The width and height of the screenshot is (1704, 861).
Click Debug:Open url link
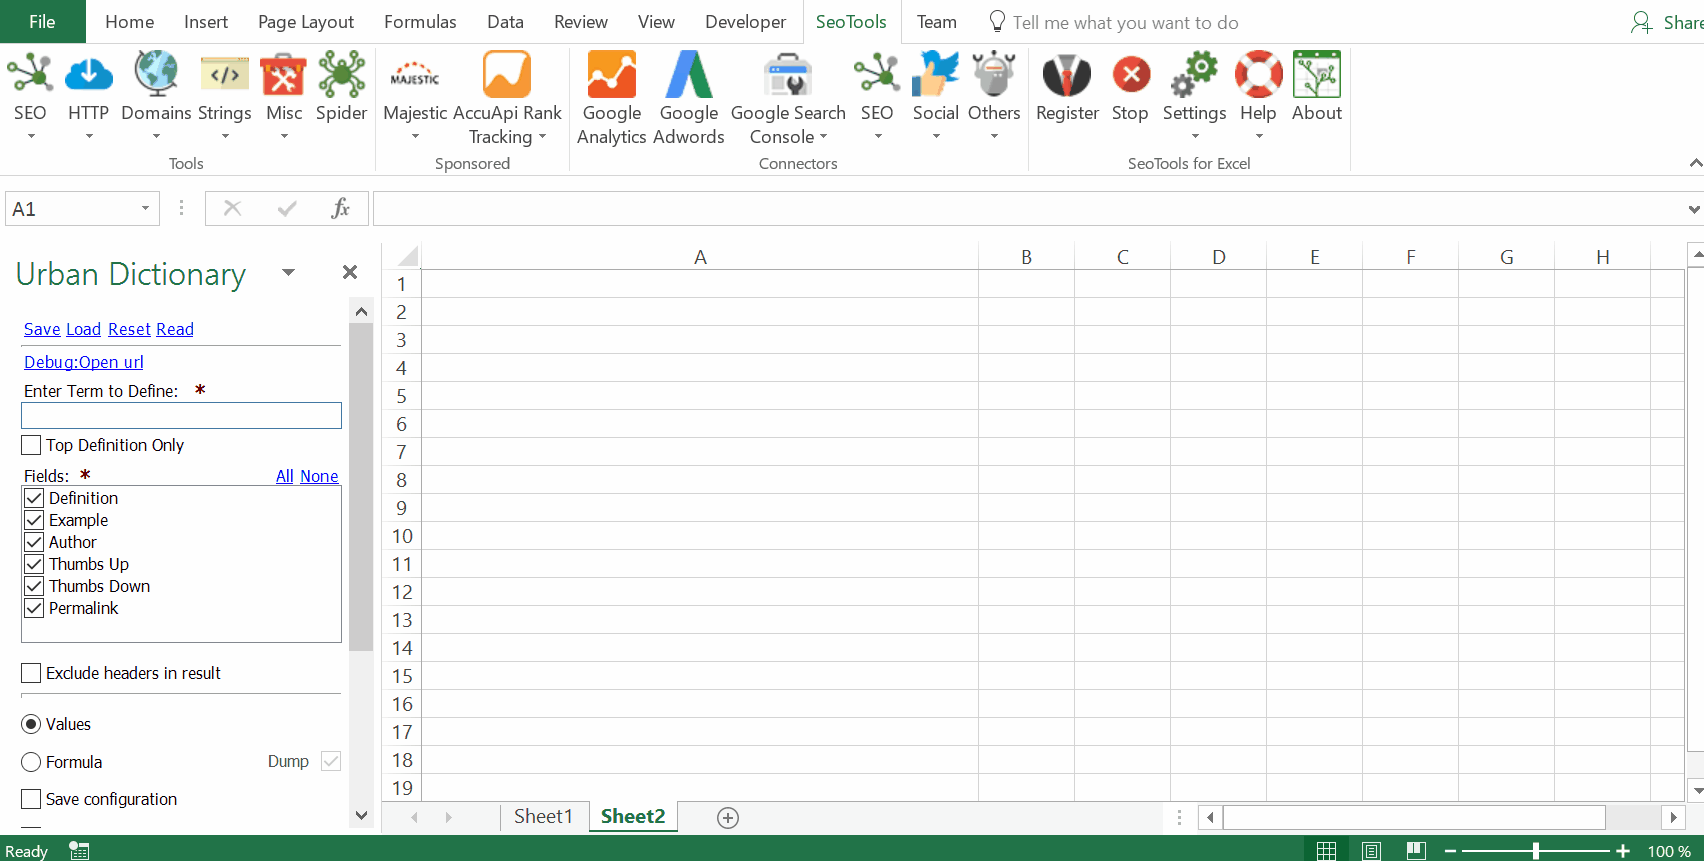coord(84,362)
